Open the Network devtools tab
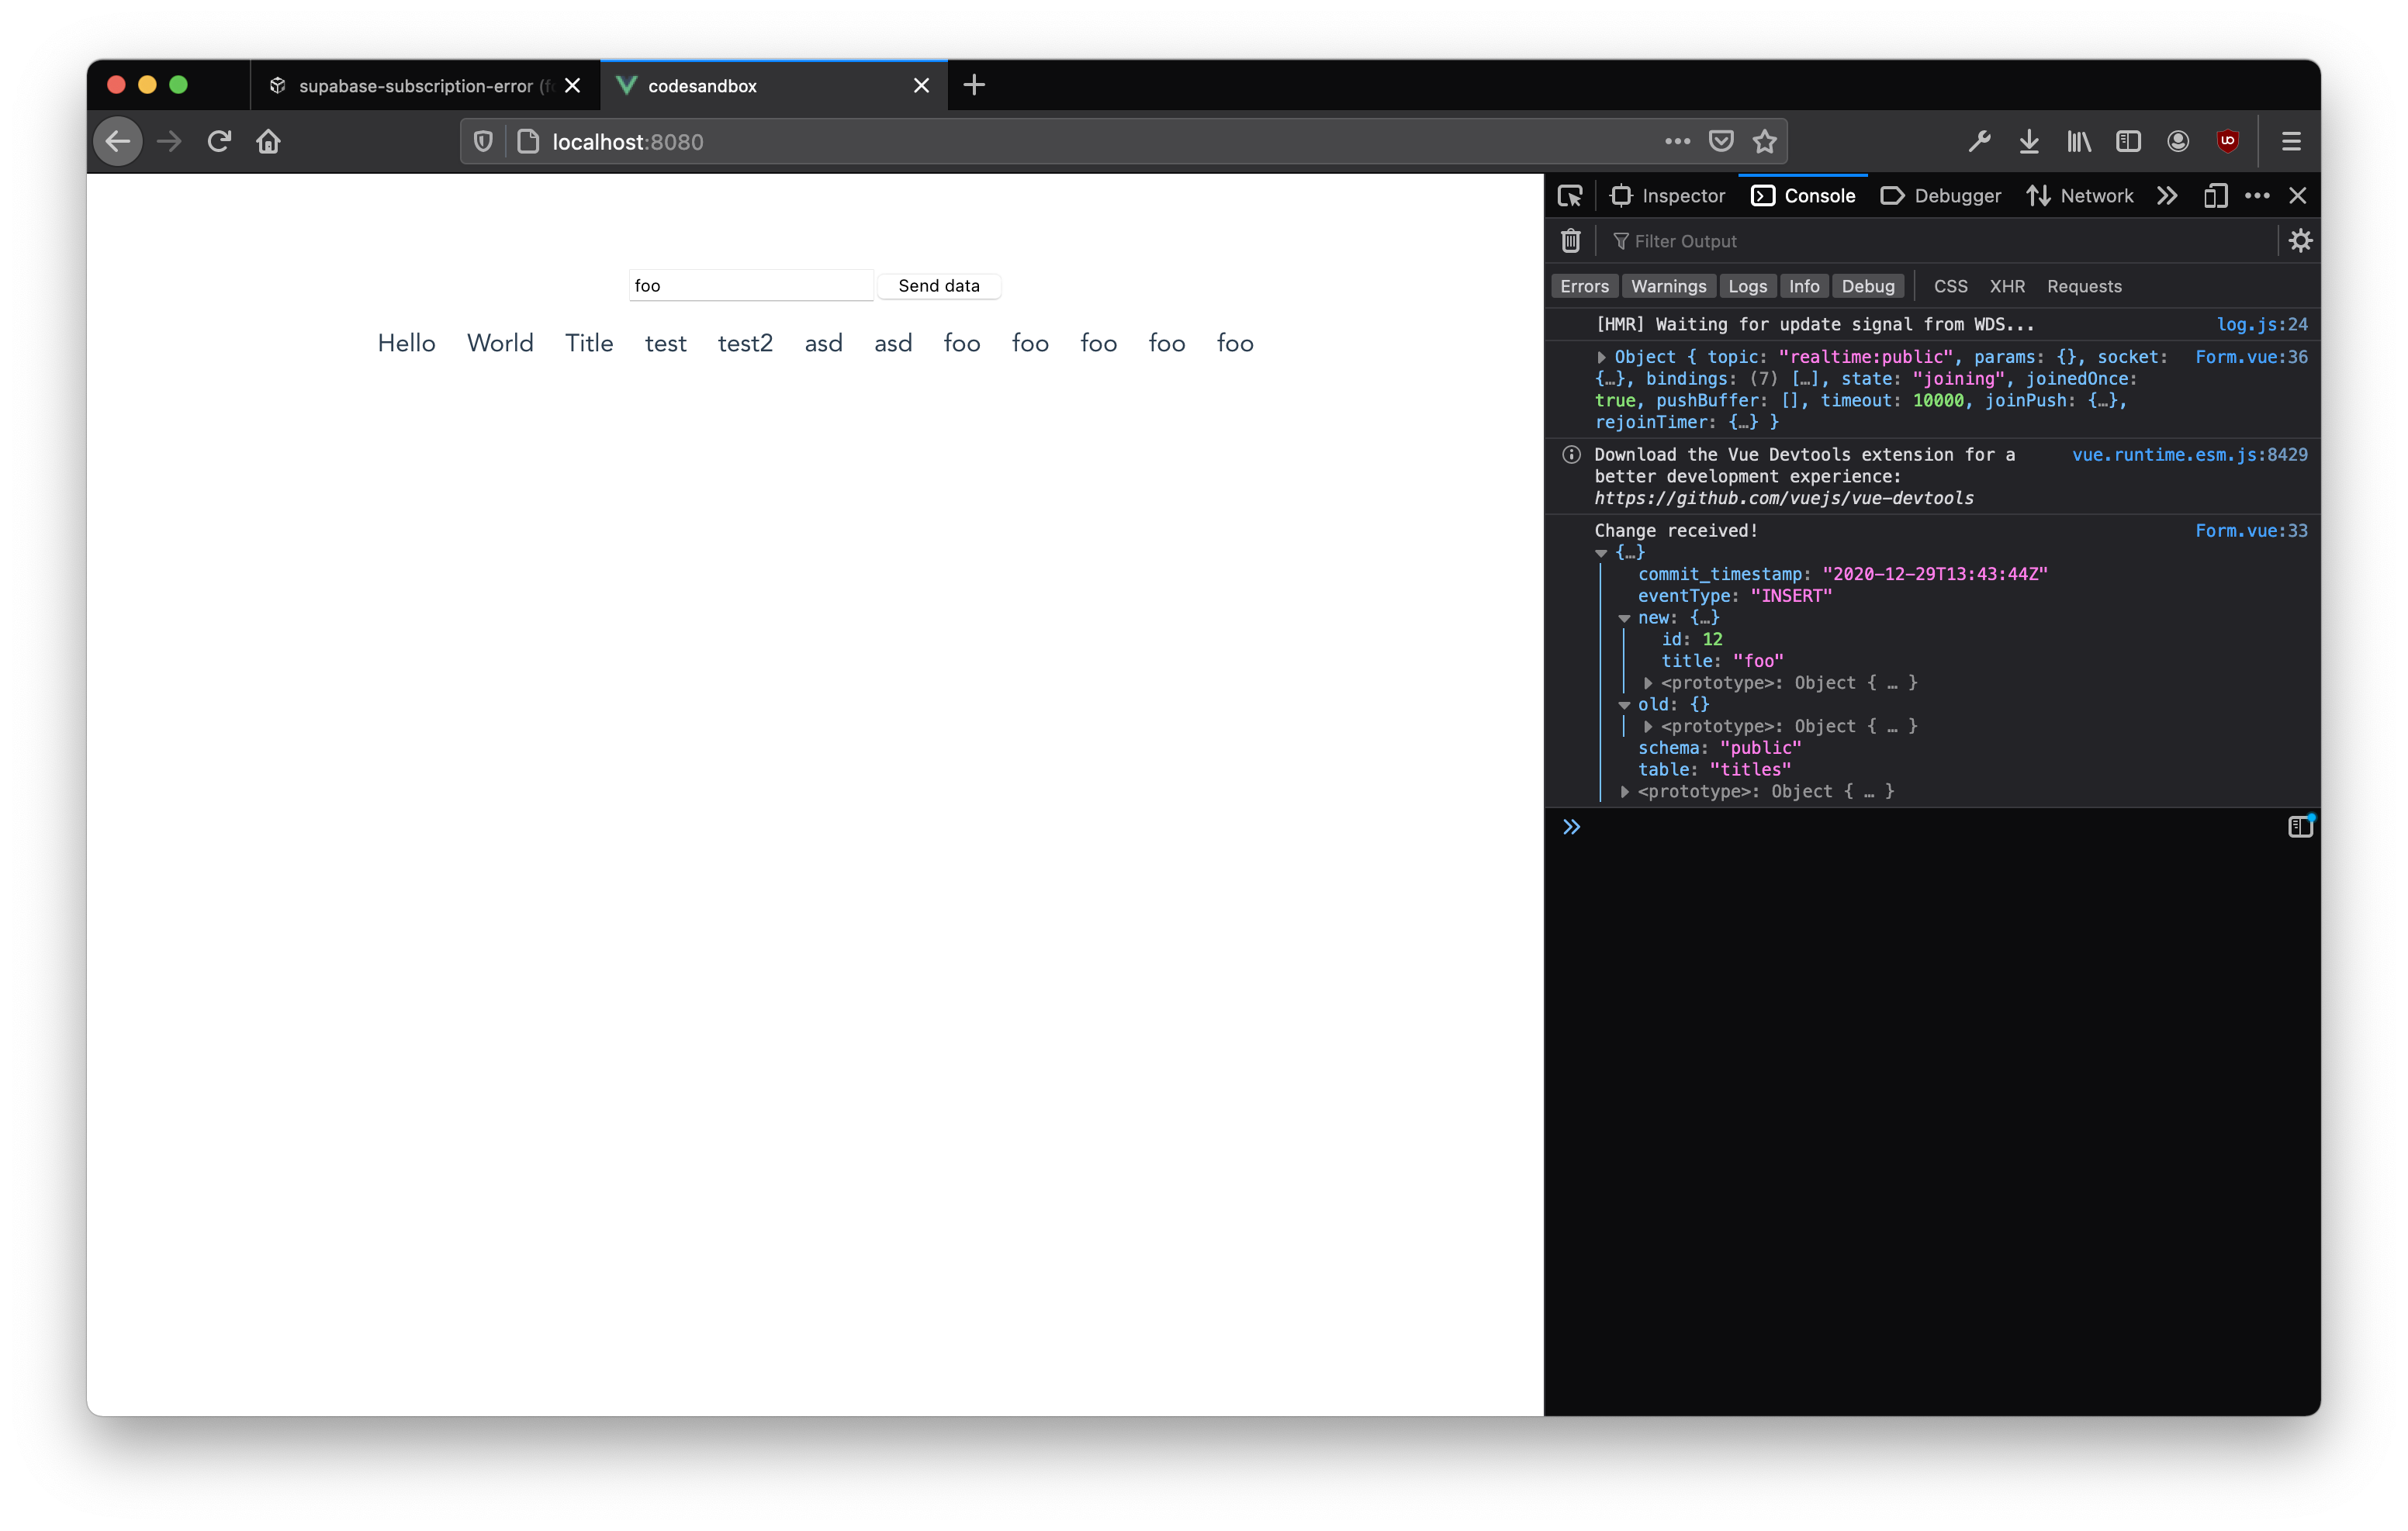This screenshot has width=2408, height=1531. pyautogui.click(x=2080, y=196)
